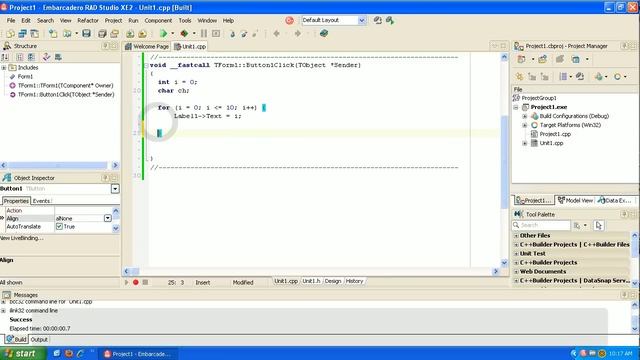Open the Button1 component selector dropdown

tap(115, 189)
